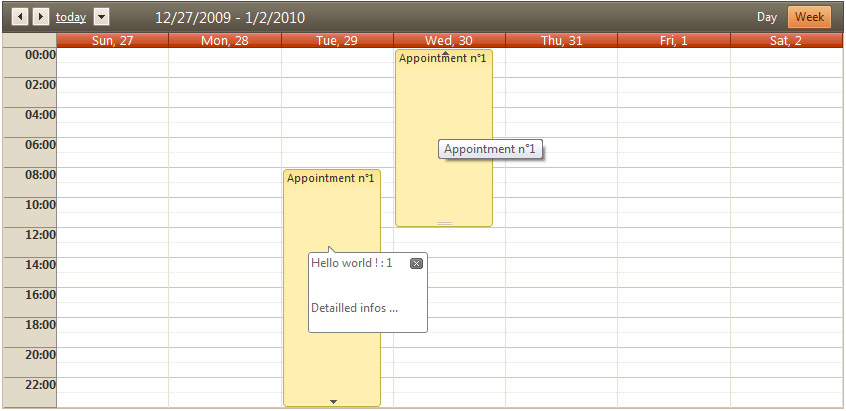Click the Detailled infos text in popup
The width and height of the screenshot is (846, 411).
click(354, 308)
